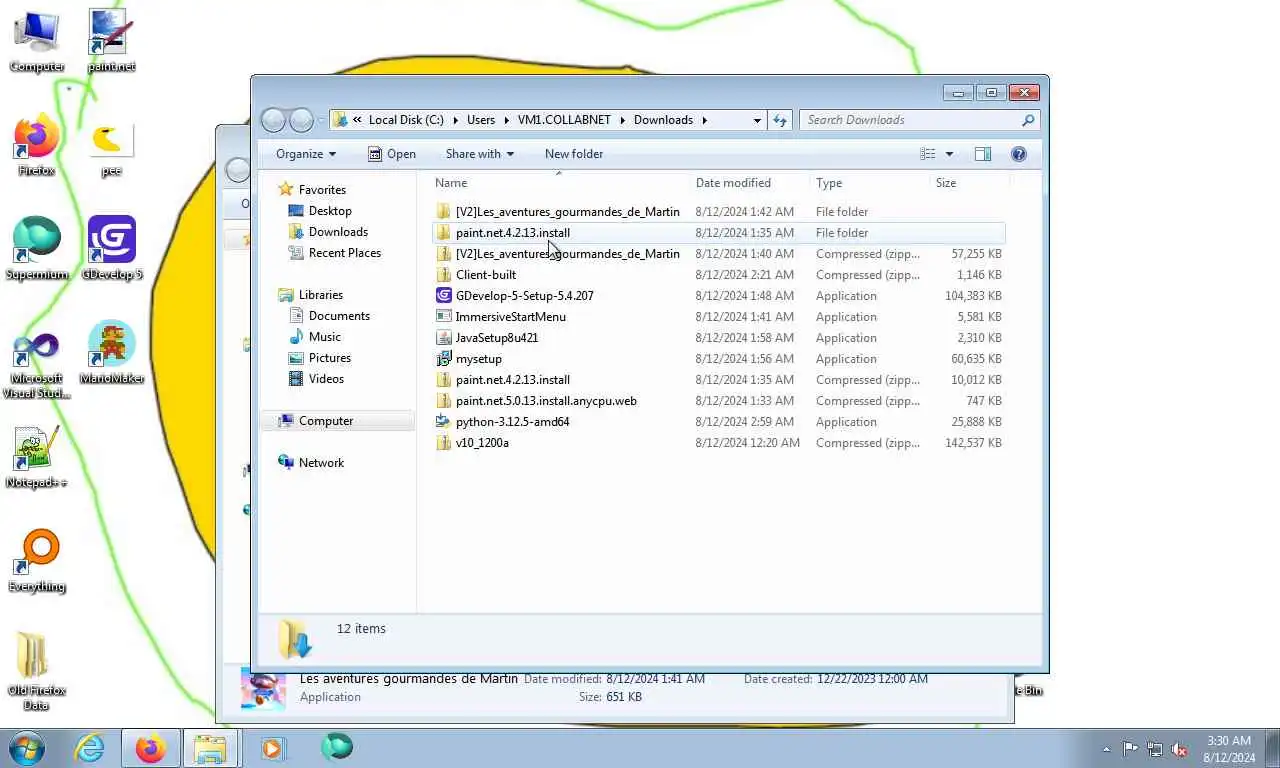Click the Open toolbar button
Viewport: 1280px width, 768px height.
point(391,154)
